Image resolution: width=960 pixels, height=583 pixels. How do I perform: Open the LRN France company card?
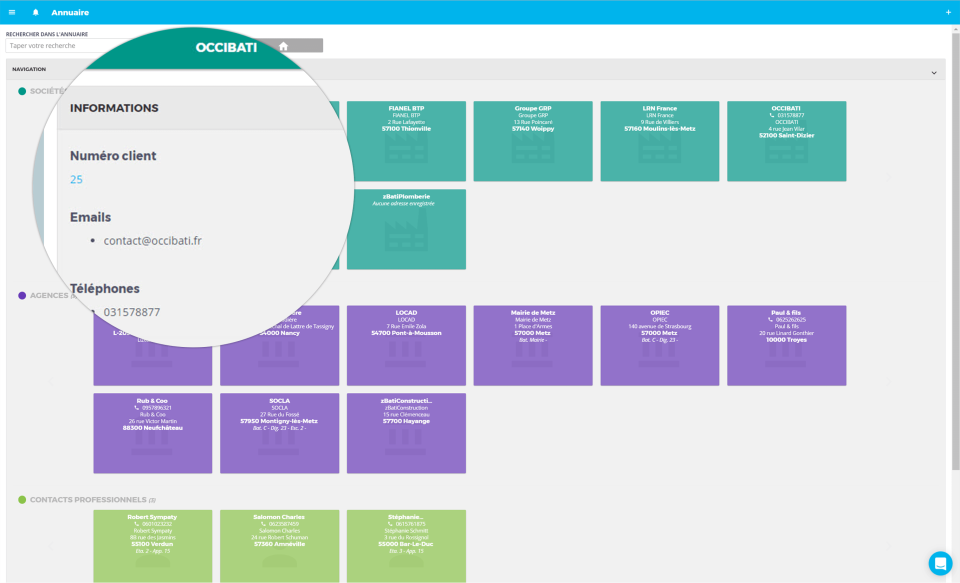(x=660, y=141)
